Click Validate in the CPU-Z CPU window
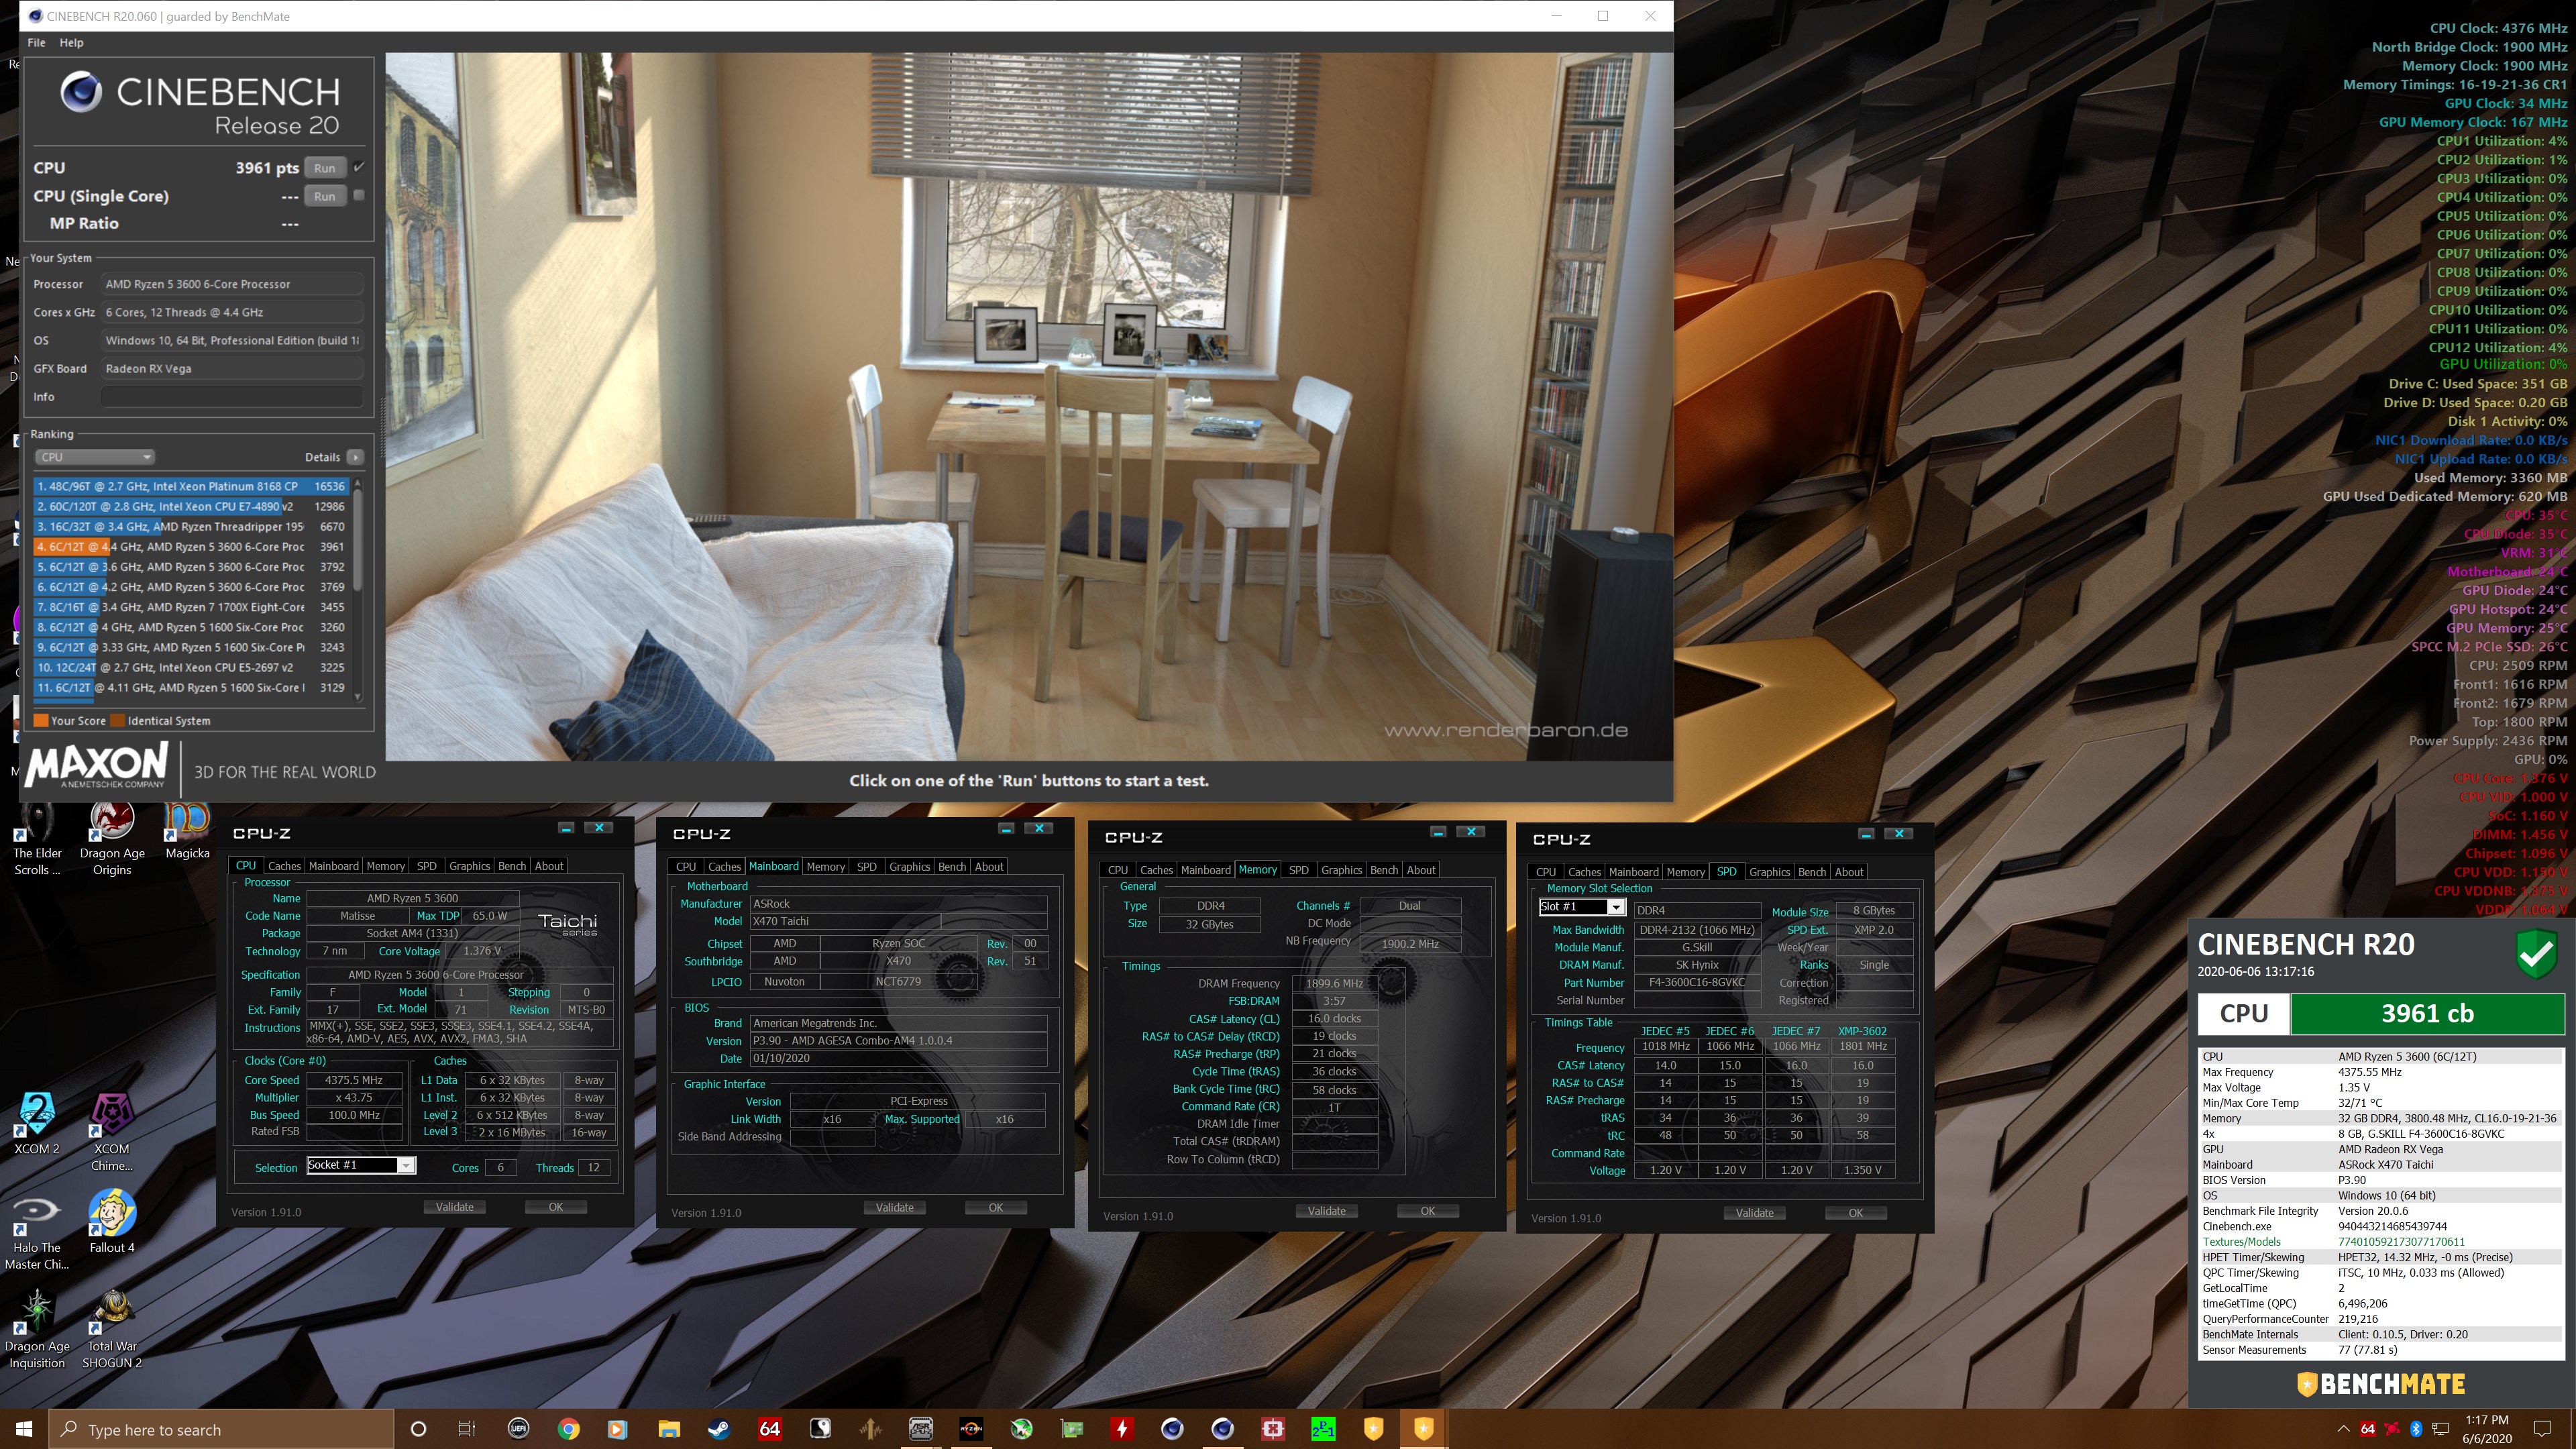 tap(455, 1207)
